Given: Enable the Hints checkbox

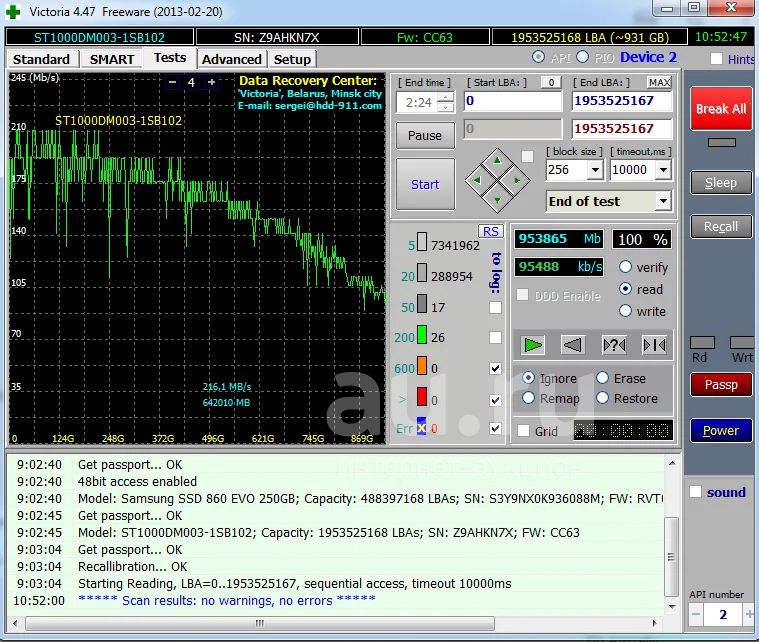Looking at the screenshot, I should [716, 59].
